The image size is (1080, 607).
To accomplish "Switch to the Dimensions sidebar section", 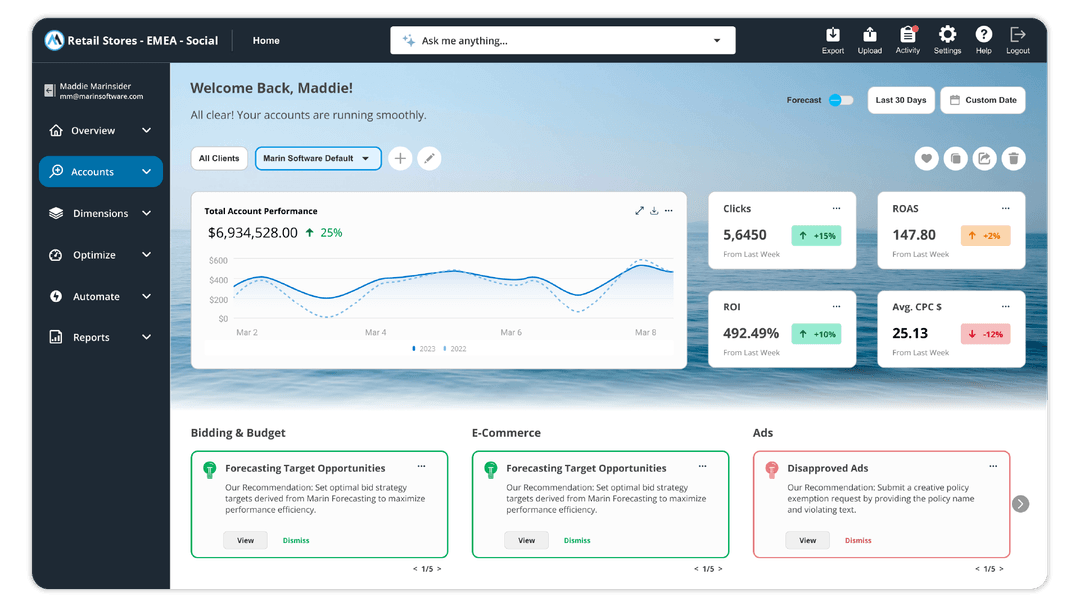I will (x=100, y=213).
